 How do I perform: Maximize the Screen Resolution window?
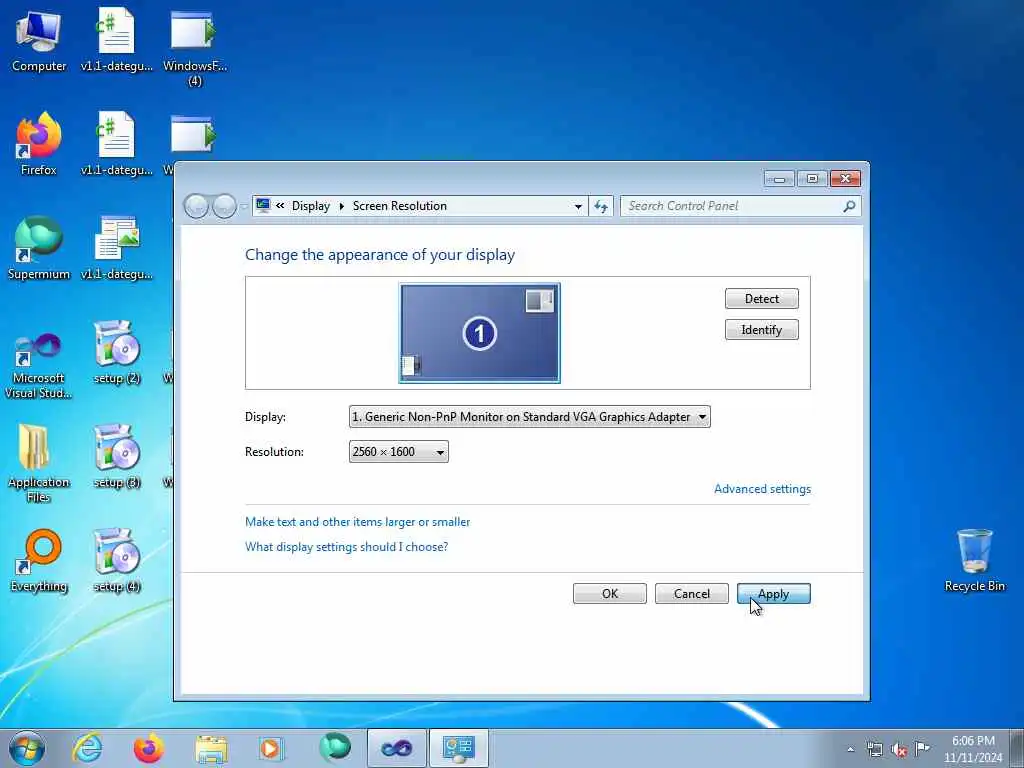pos(812,178)
